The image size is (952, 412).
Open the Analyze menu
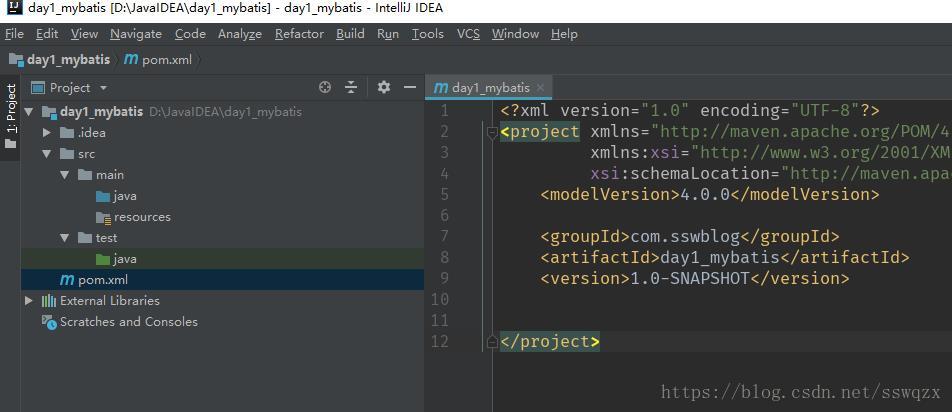point(240,34)
